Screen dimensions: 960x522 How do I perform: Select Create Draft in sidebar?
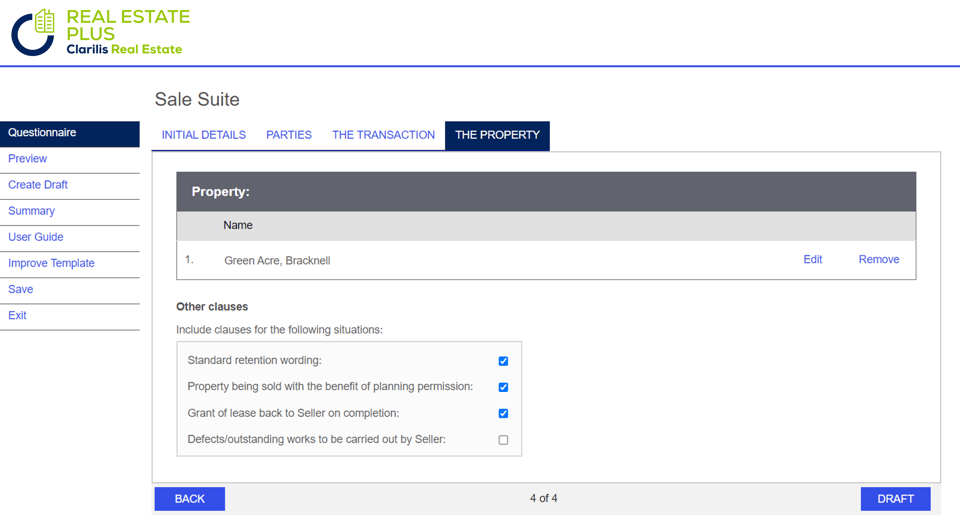(38, 185)
